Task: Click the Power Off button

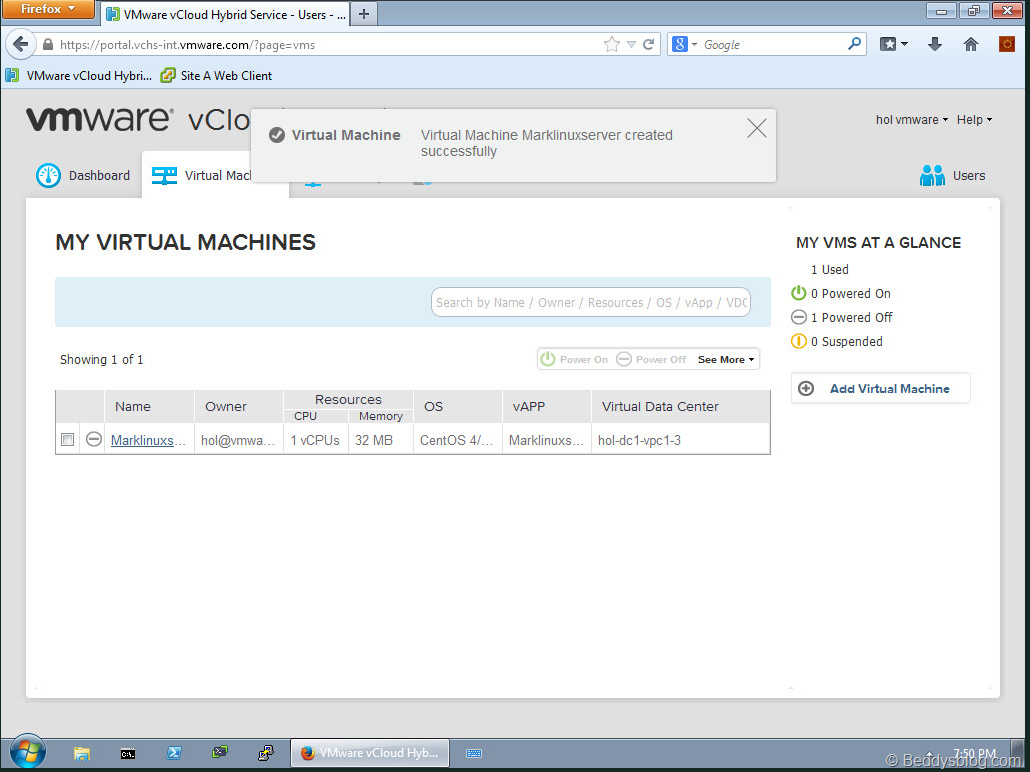Action: pos(652,359)
